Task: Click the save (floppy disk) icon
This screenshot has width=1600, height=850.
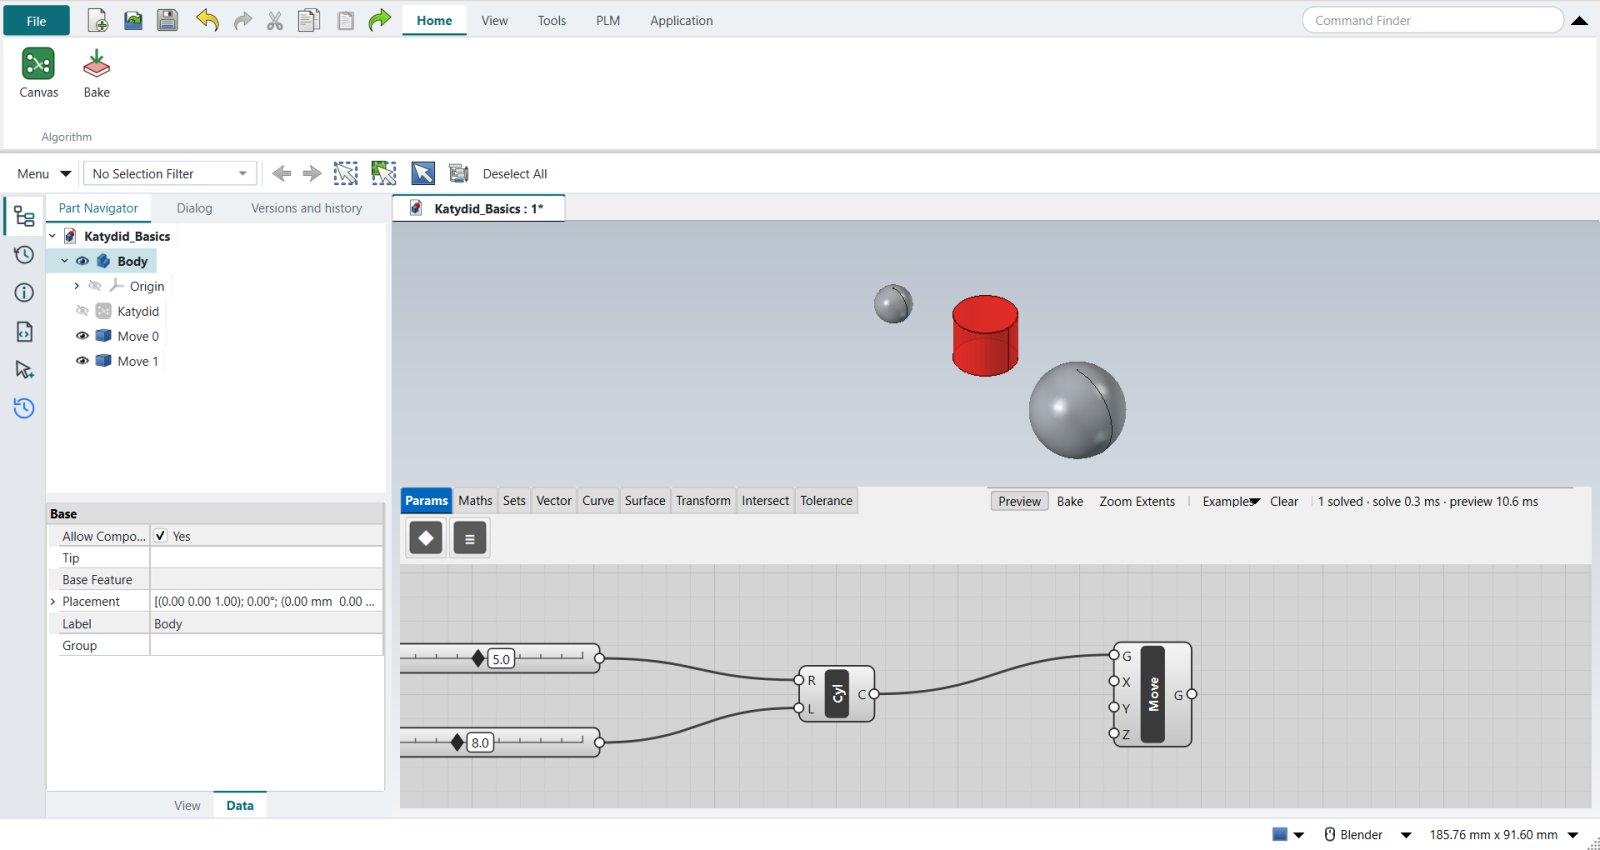Action: coord(167,20)
